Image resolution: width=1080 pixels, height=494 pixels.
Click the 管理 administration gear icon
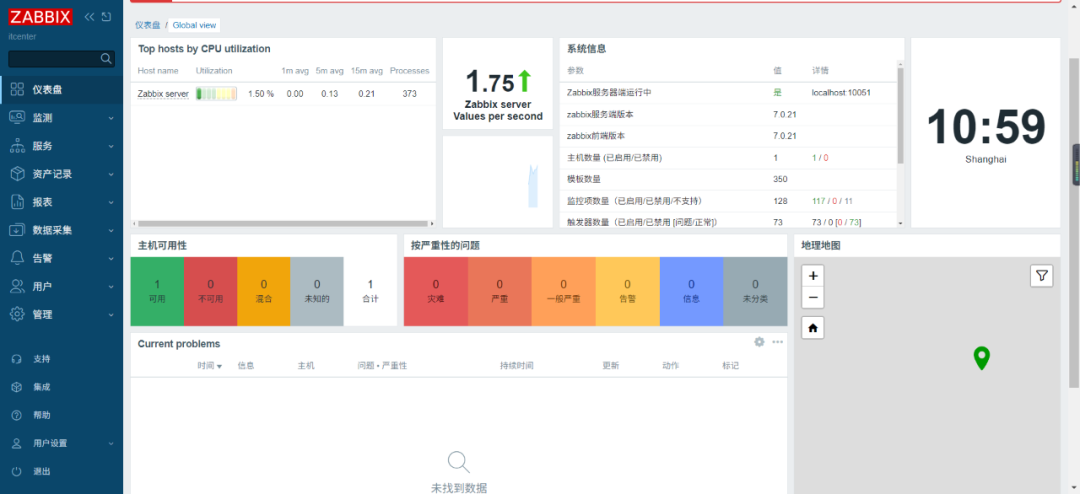(18, 314)
